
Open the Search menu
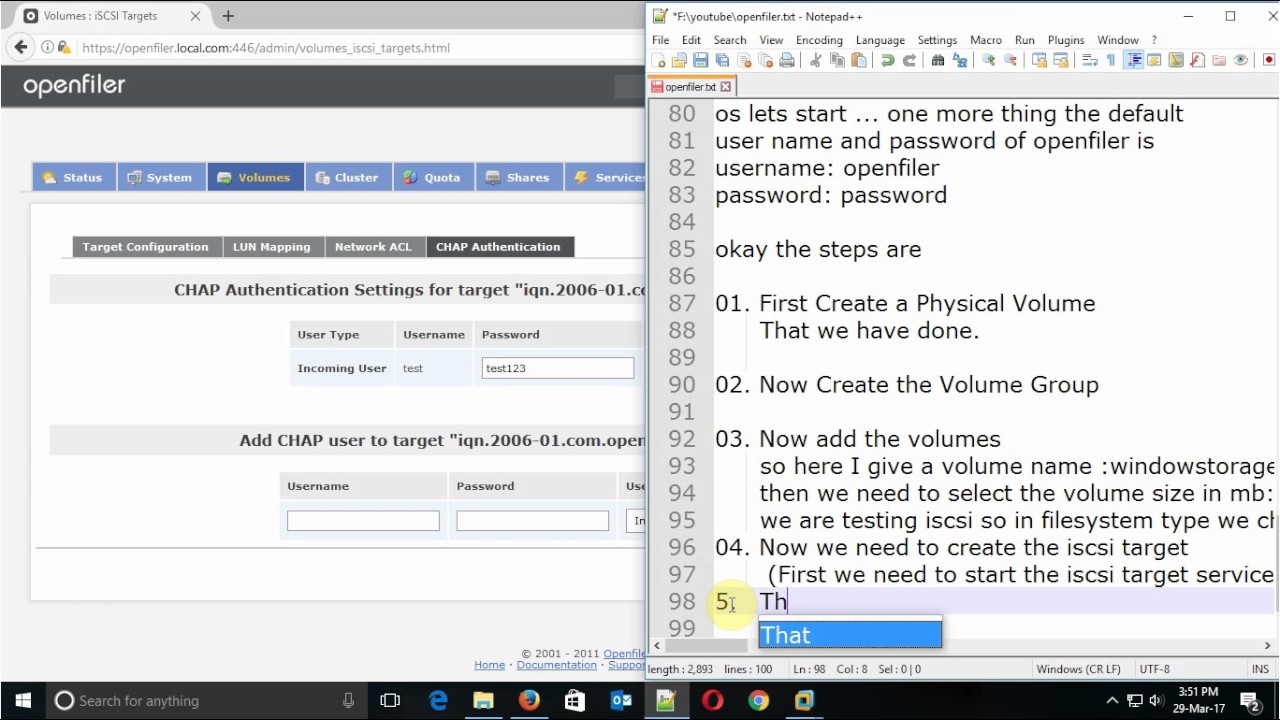tap(730, 40)
